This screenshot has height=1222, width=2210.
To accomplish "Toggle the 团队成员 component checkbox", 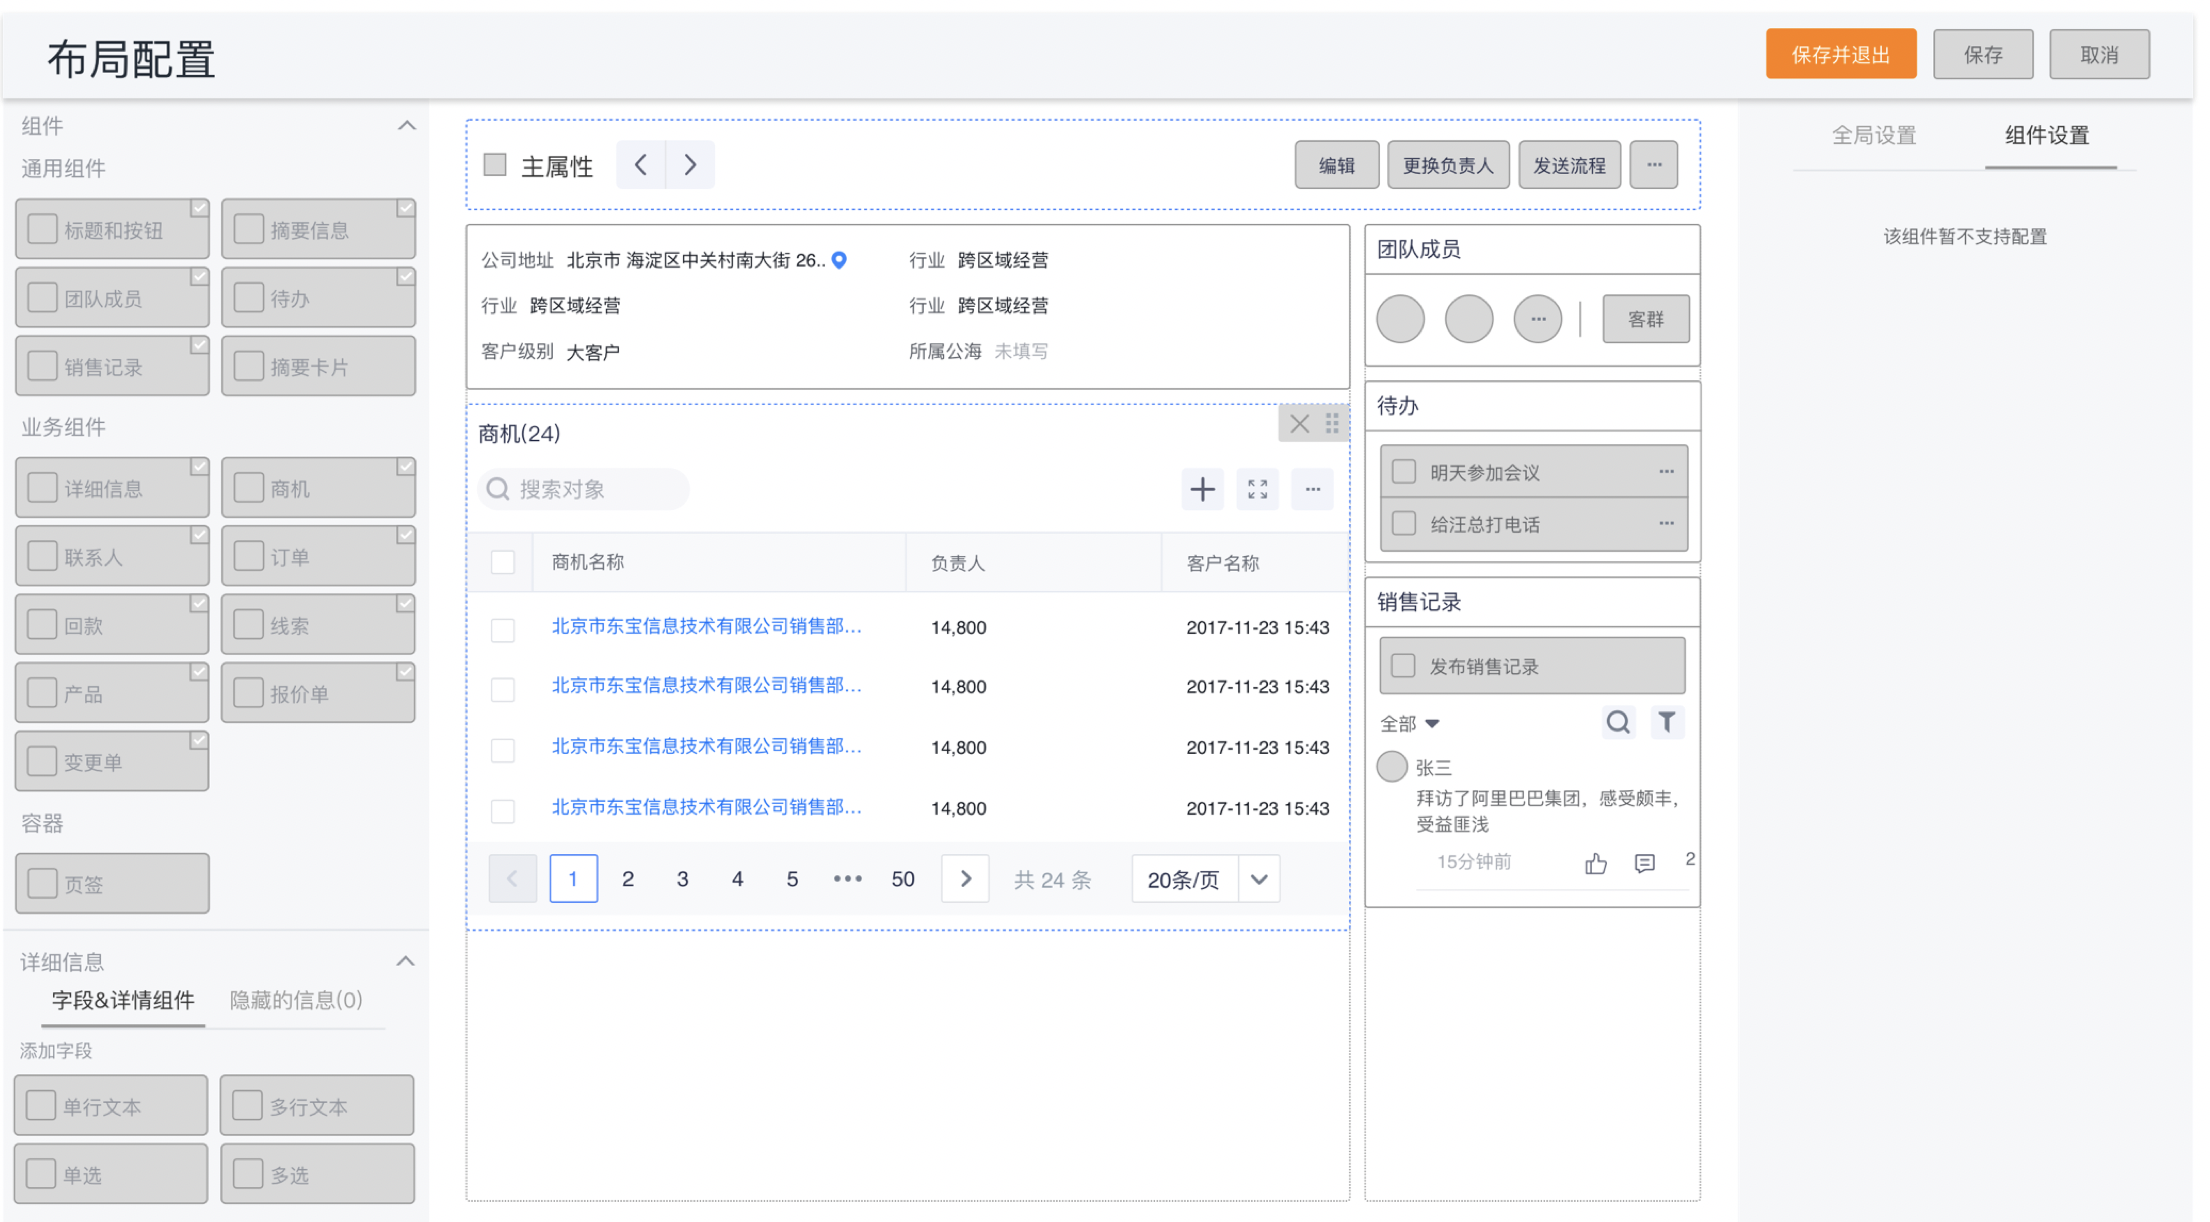I will tap(42, 298).
